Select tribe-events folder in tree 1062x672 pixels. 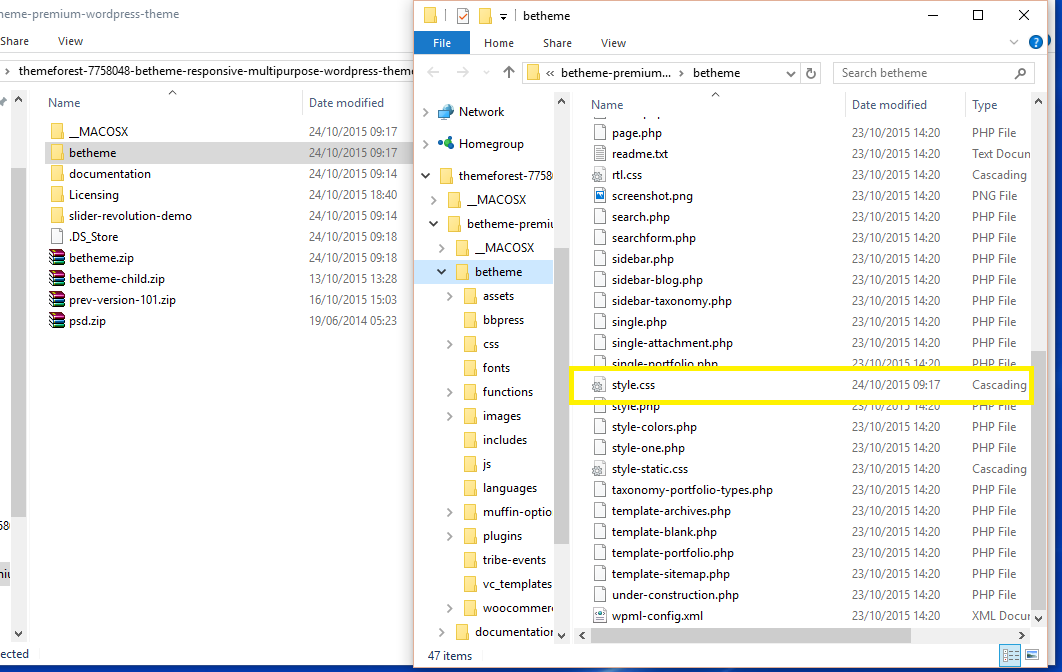pyautogui.click(x=513, y=560)
